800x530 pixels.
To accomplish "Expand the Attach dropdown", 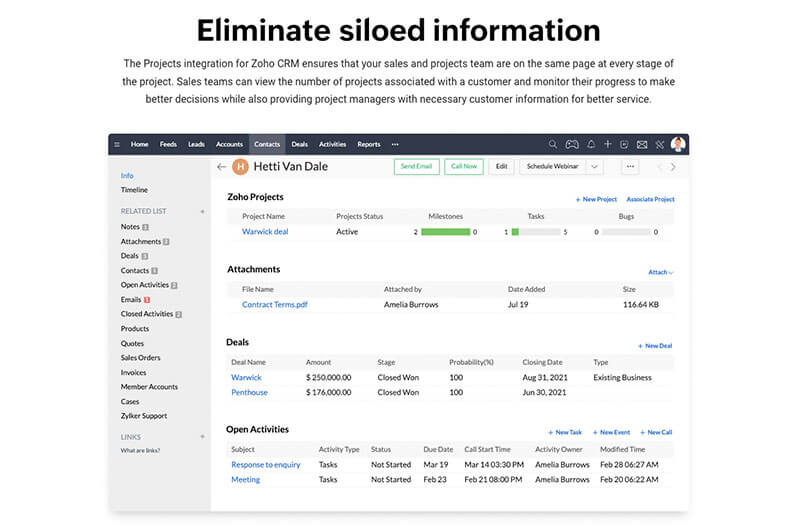I will (661, 272).
